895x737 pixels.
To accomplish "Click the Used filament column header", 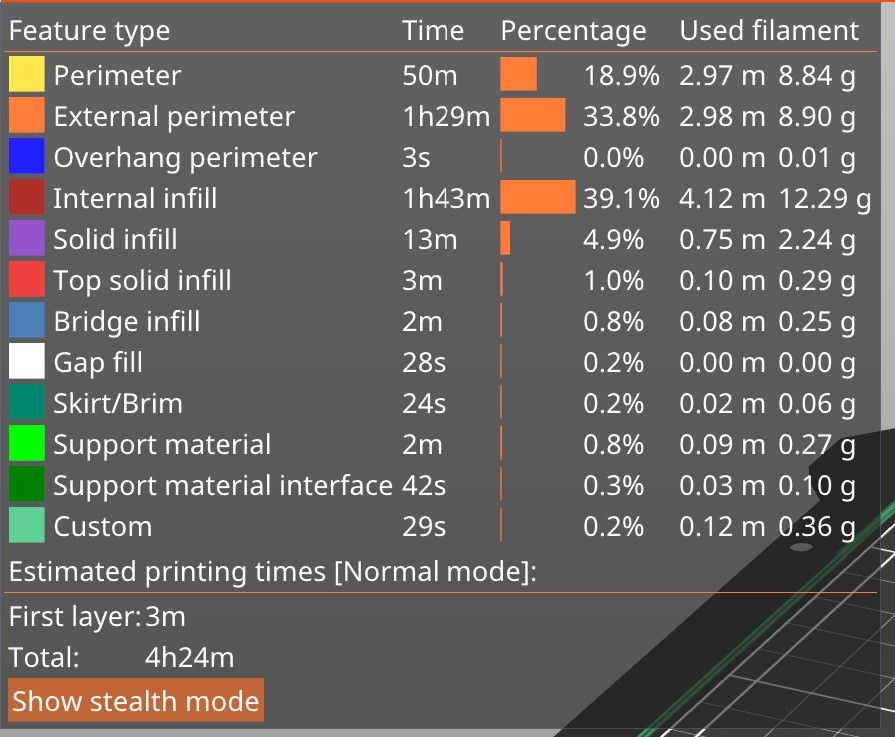I will click(x=769, y=30).
